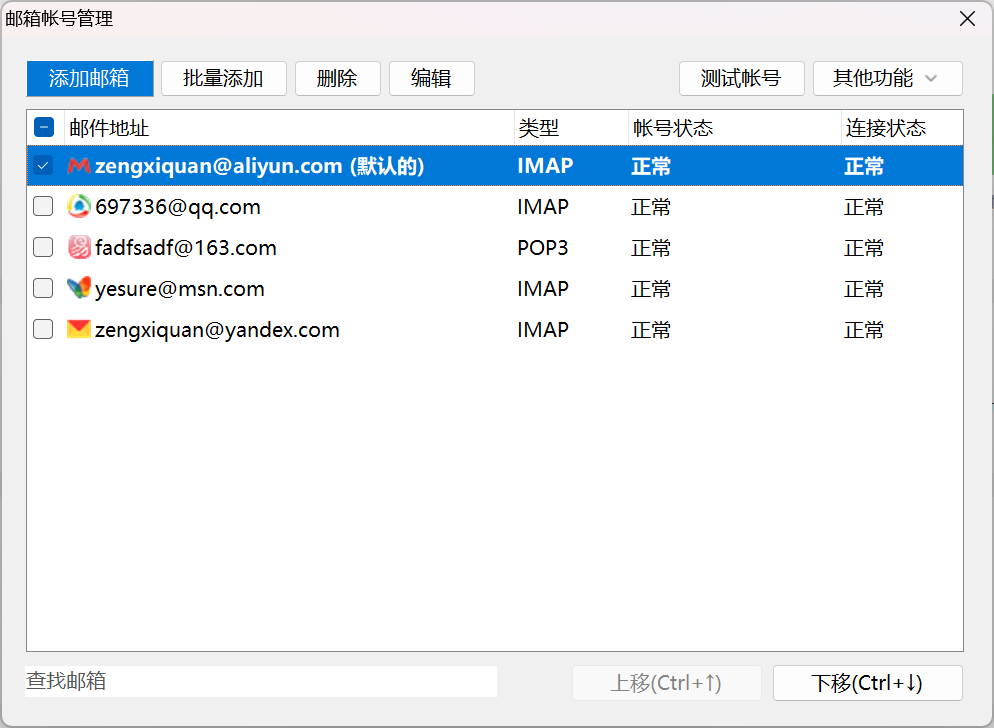Click the 上移(Ctrl+↑) button
The image size is (994, 728).
coord(667,683)
